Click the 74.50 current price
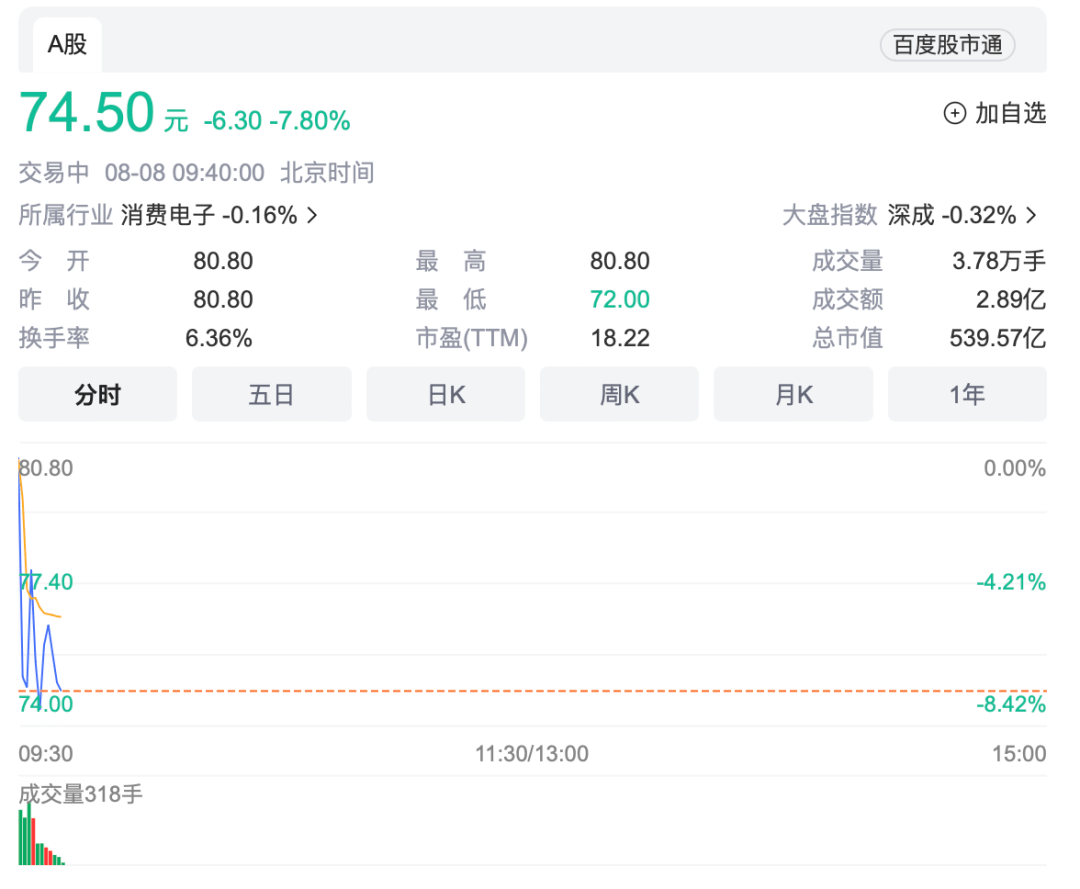Screen dimensions: 1080x889 [x=87, y=112]
